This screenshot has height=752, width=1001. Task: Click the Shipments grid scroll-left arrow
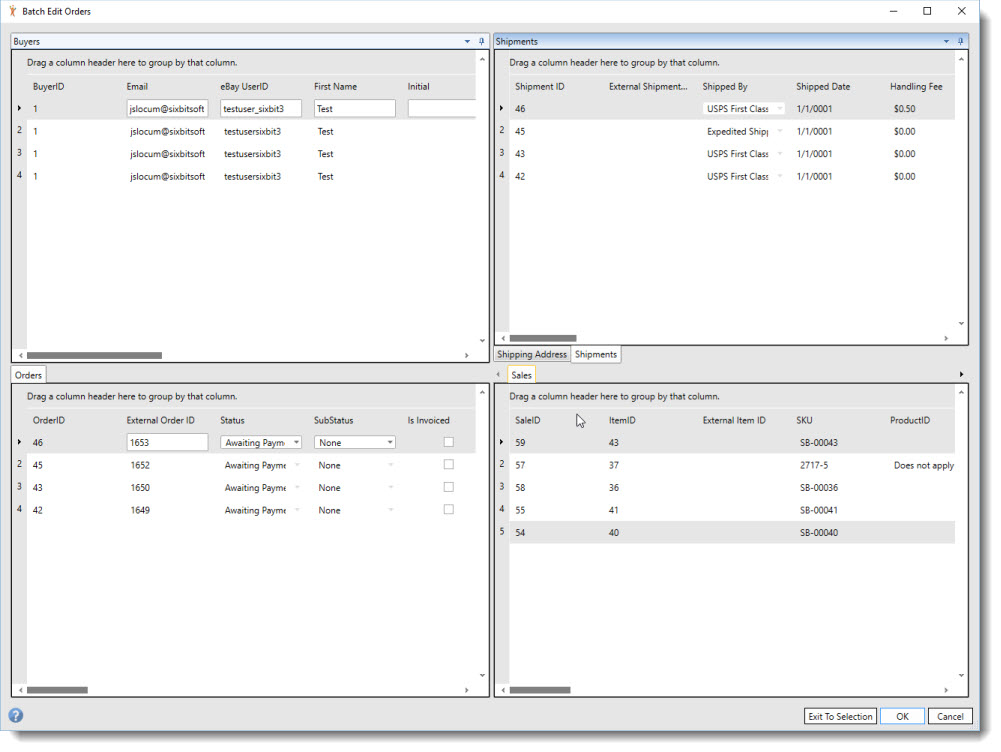[504, 338]
